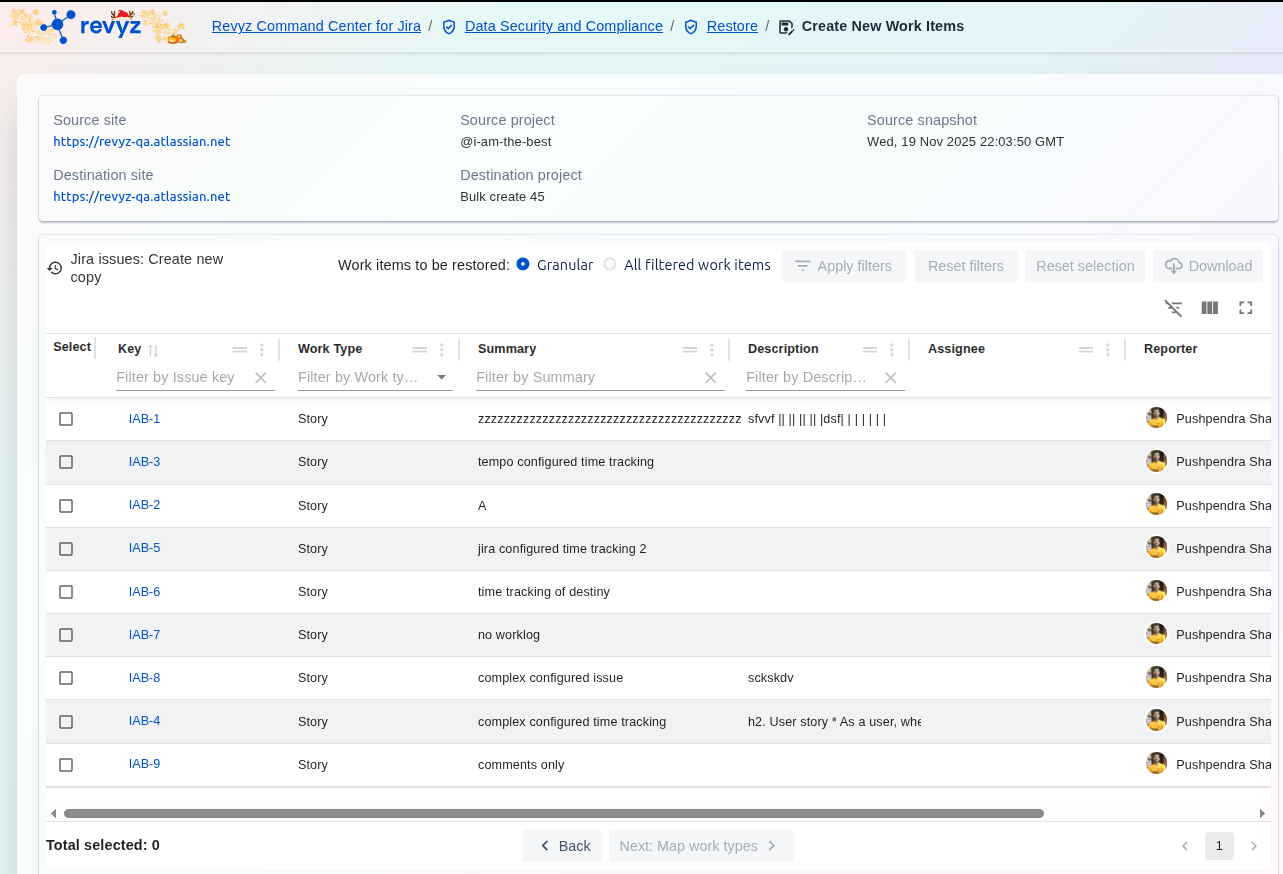Choose the Granular radio option
Image resolution: width=1283 pixels, height=874 pixels.
(x=523, y=265)
